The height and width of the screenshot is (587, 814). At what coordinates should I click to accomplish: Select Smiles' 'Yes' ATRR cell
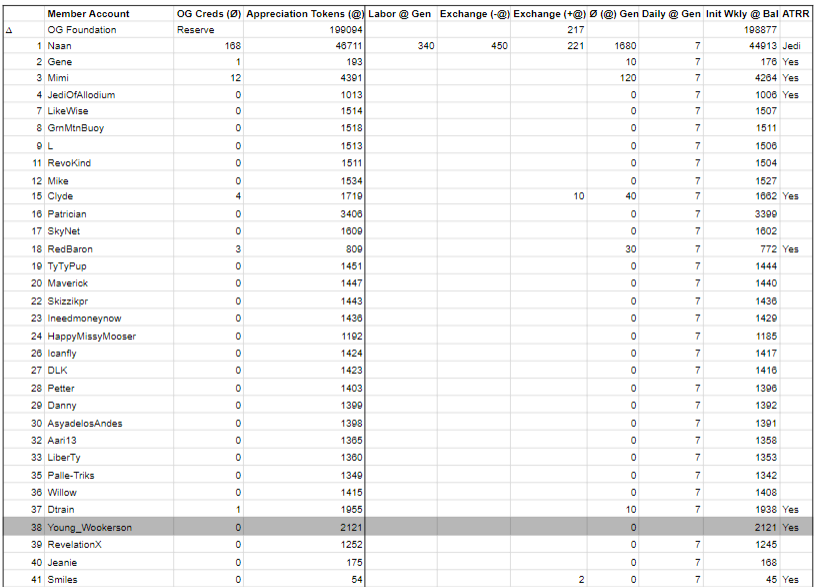tap(790, 580)
